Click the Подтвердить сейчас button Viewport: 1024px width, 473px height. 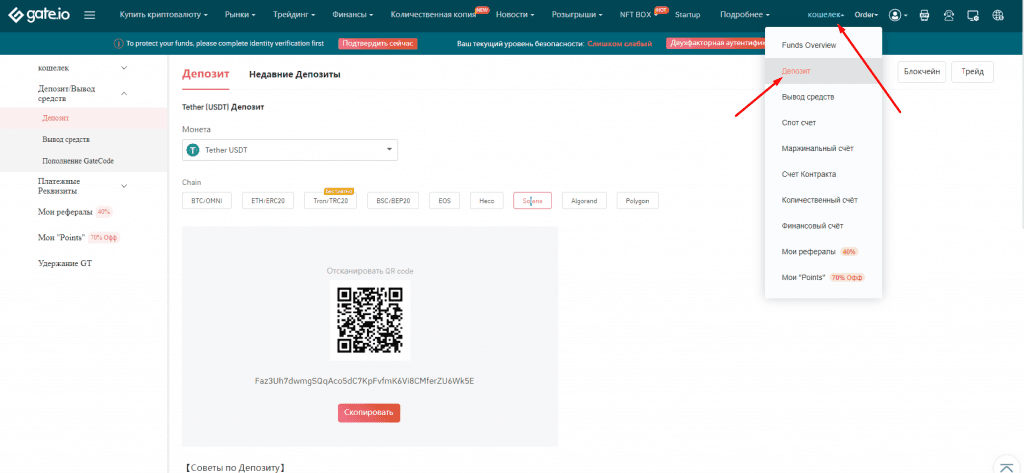pos(377,44)
